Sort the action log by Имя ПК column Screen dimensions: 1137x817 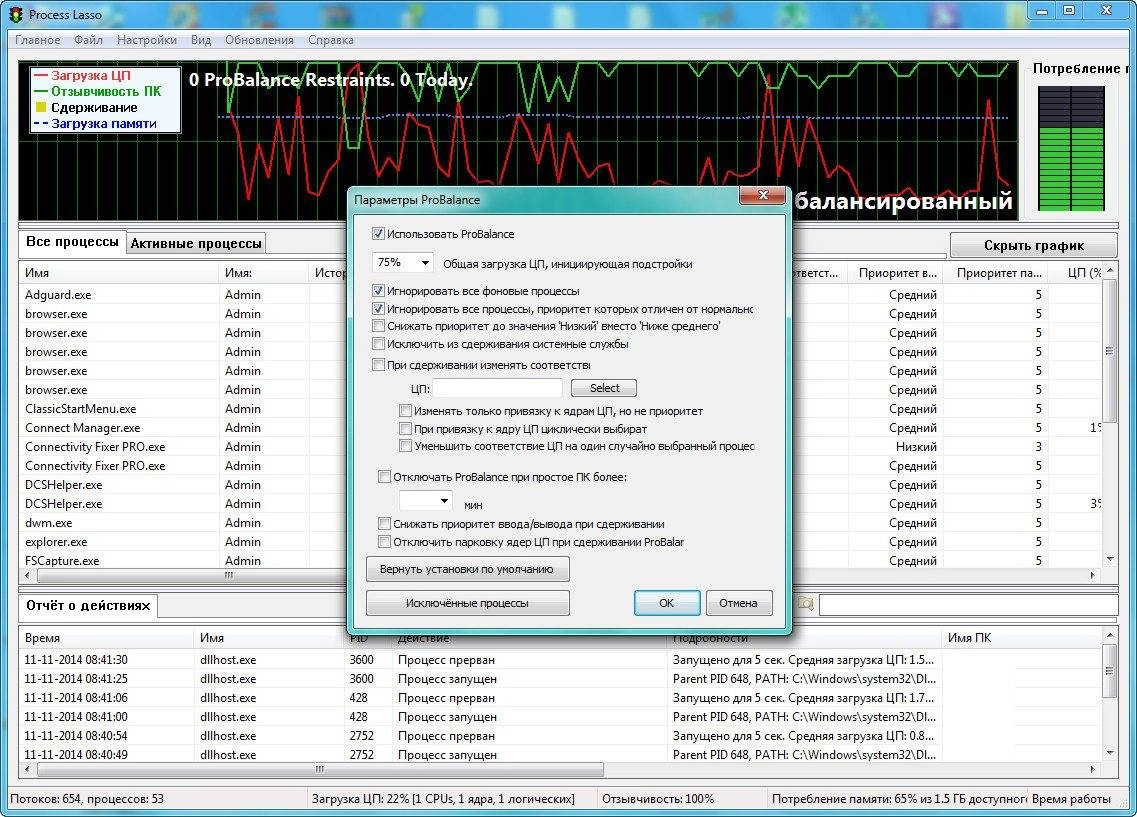1021,638
